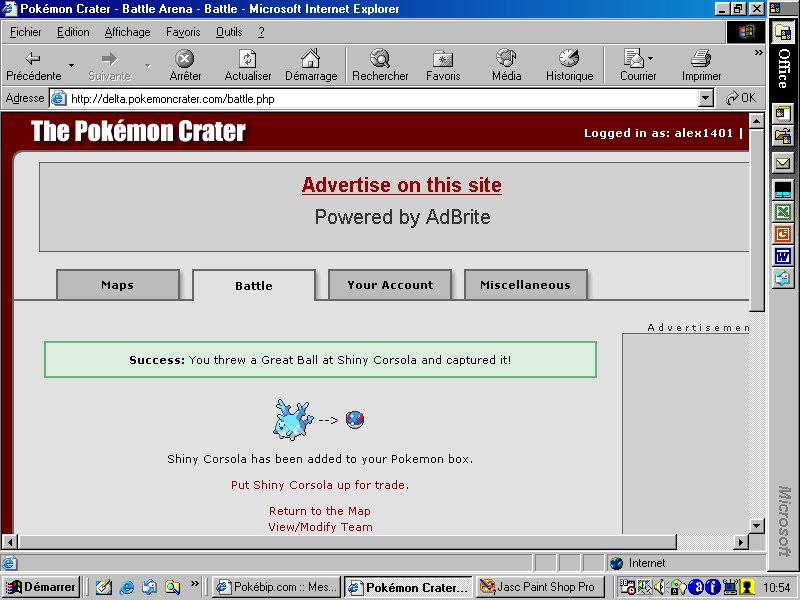800x600 pixels.
Task: Click the Advertise on this site link
Action: [x=401, y=185]
